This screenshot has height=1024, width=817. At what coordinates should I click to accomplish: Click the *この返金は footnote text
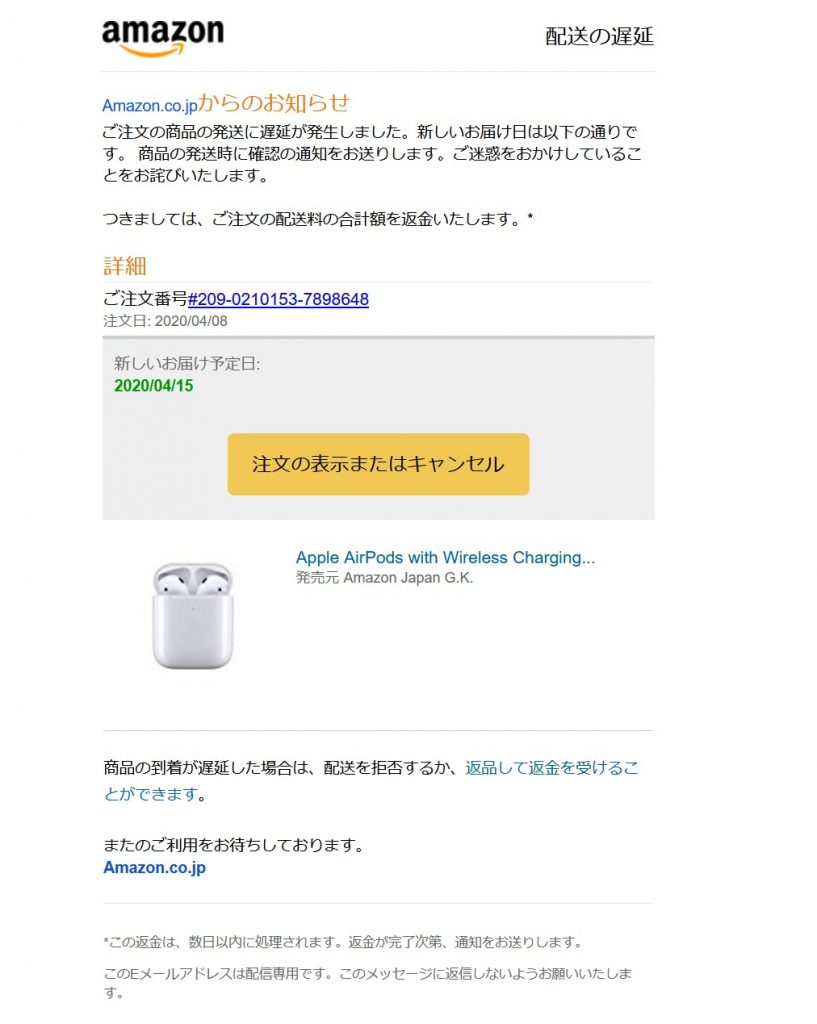click(x=342, y=942)
